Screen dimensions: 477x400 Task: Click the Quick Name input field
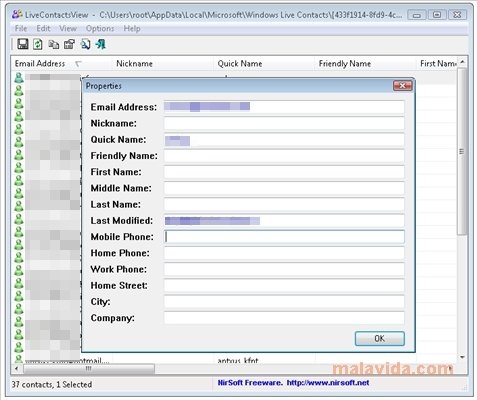pos(284,140)
